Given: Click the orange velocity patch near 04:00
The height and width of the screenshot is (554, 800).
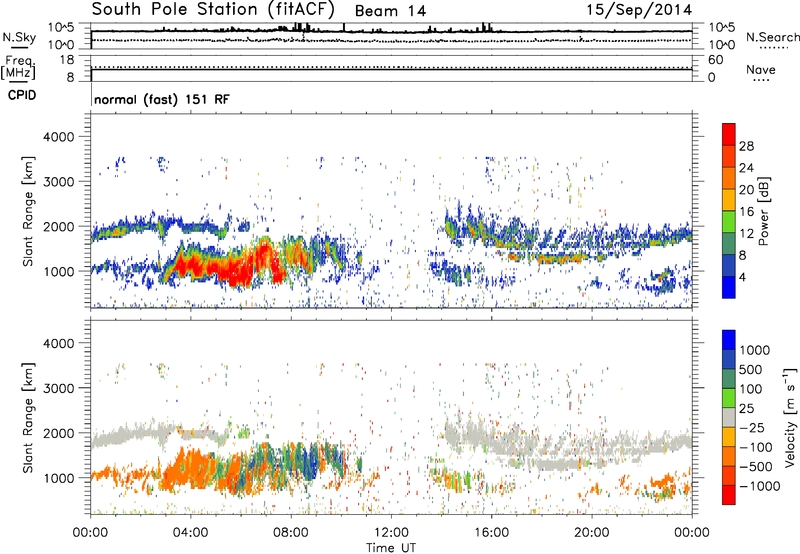Looking at the screenshot, I should (x=190, y=469).
